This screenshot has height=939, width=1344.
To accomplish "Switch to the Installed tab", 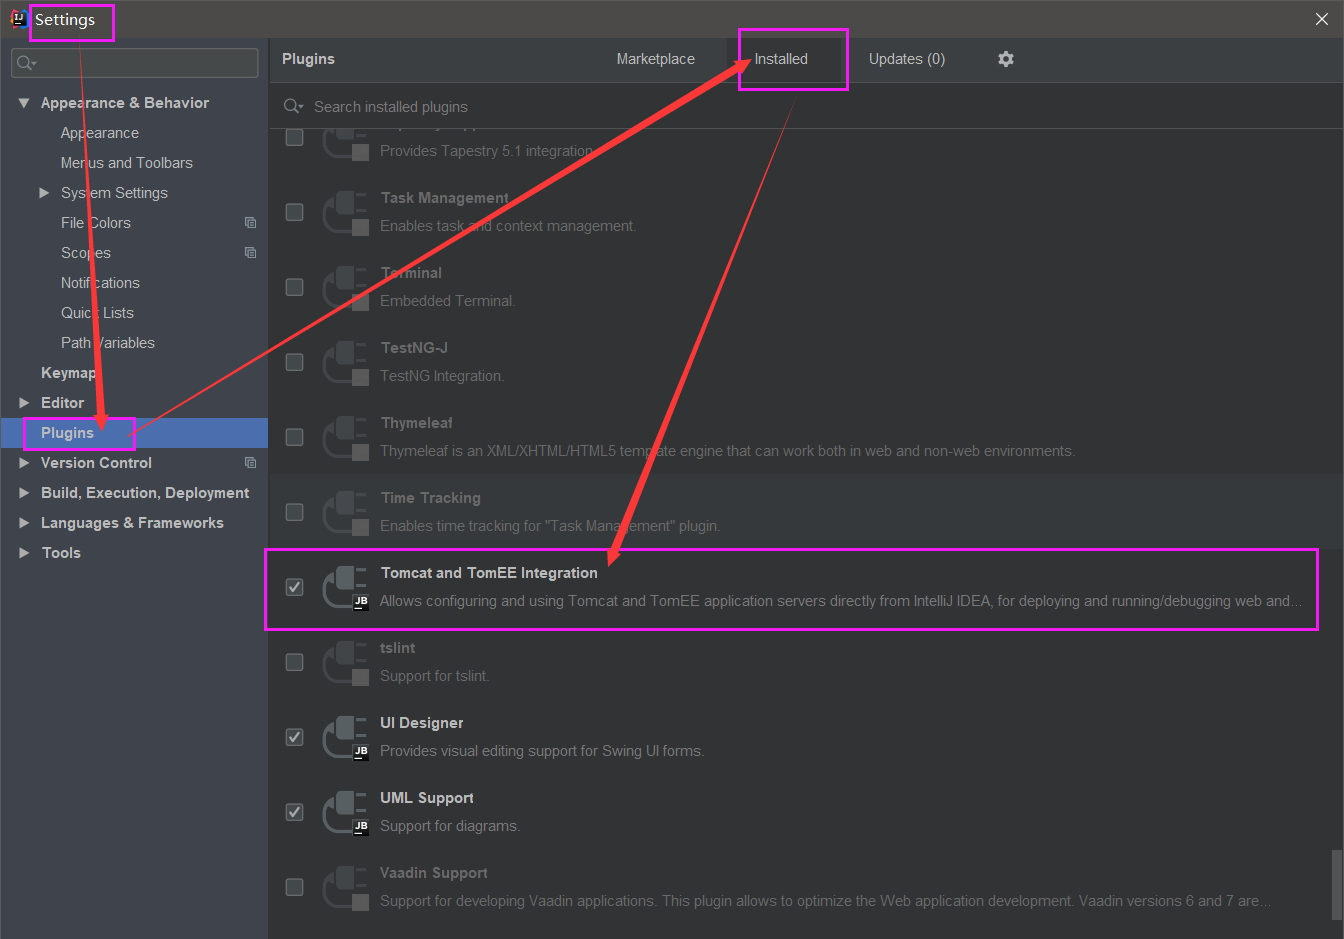I will 781,59.
